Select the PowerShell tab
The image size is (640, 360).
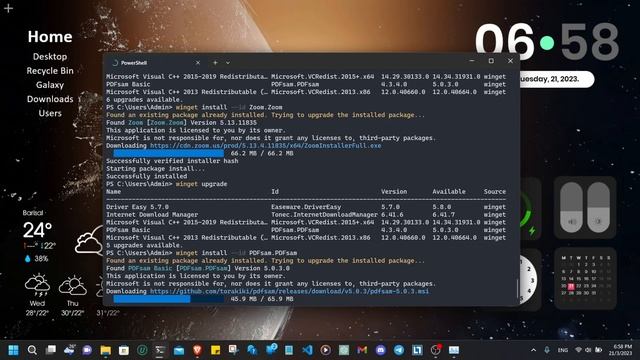click(155, 63)
